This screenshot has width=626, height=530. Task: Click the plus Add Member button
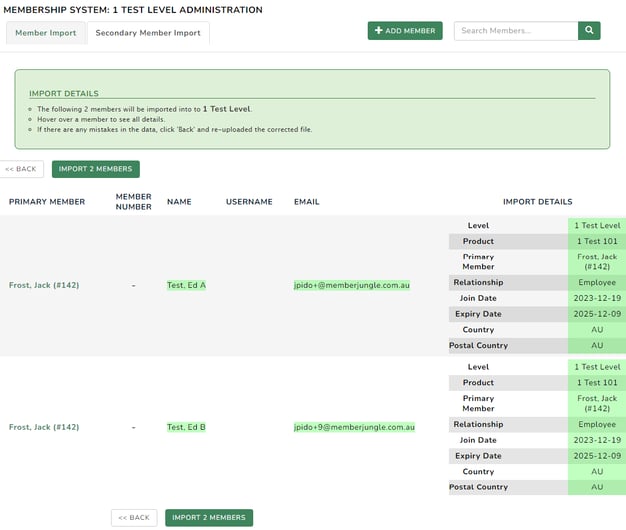[x=405, y=31]
